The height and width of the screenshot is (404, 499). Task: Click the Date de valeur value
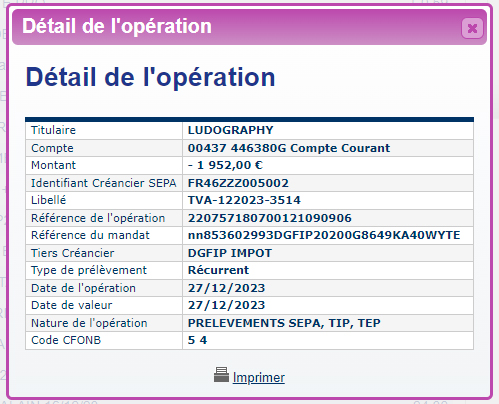[x=227, y=305]
